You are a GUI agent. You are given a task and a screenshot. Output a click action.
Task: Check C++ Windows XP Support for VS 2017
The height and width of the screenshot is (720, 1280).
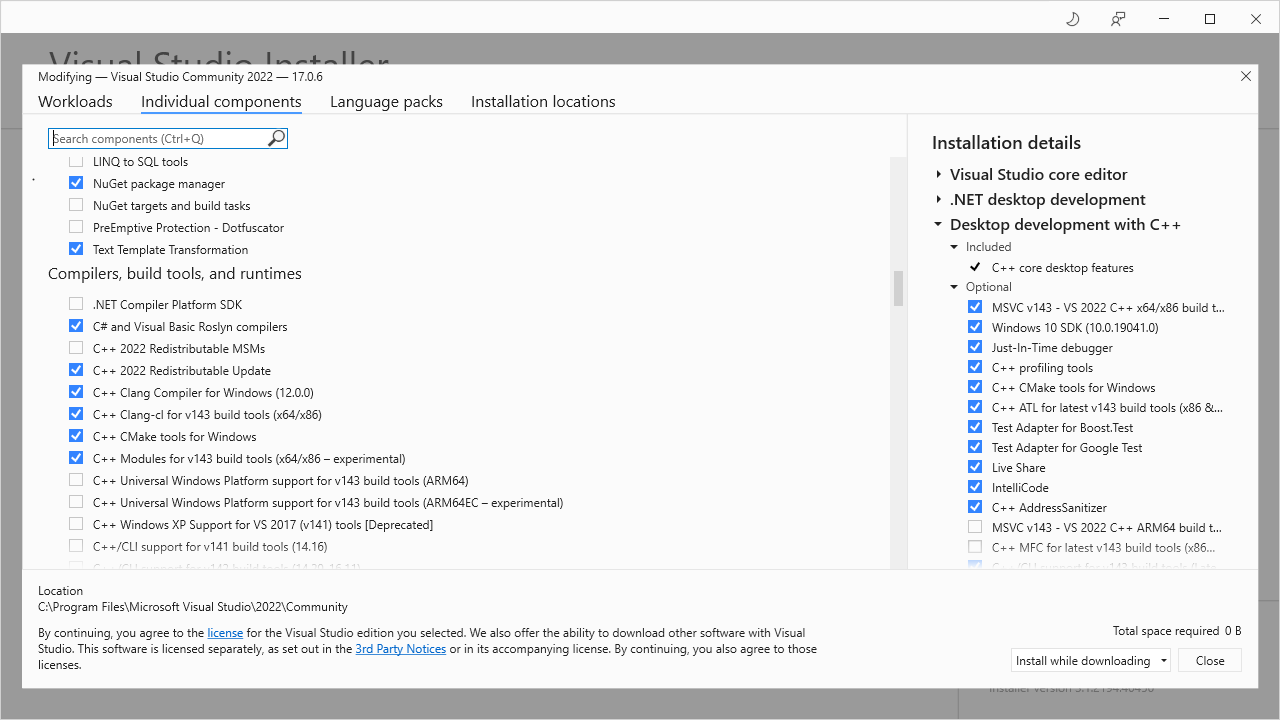tap(76, 524)
